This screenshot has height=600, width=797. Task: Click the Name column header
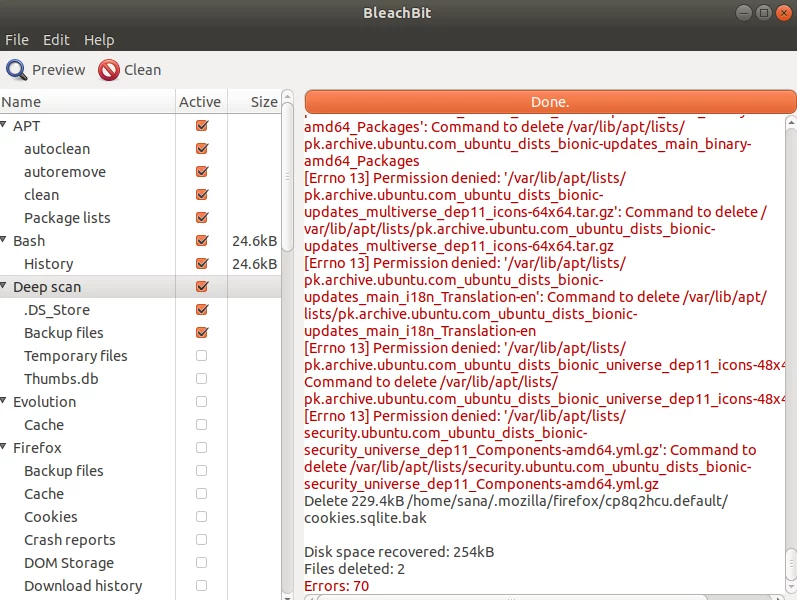tap(87, 102)
